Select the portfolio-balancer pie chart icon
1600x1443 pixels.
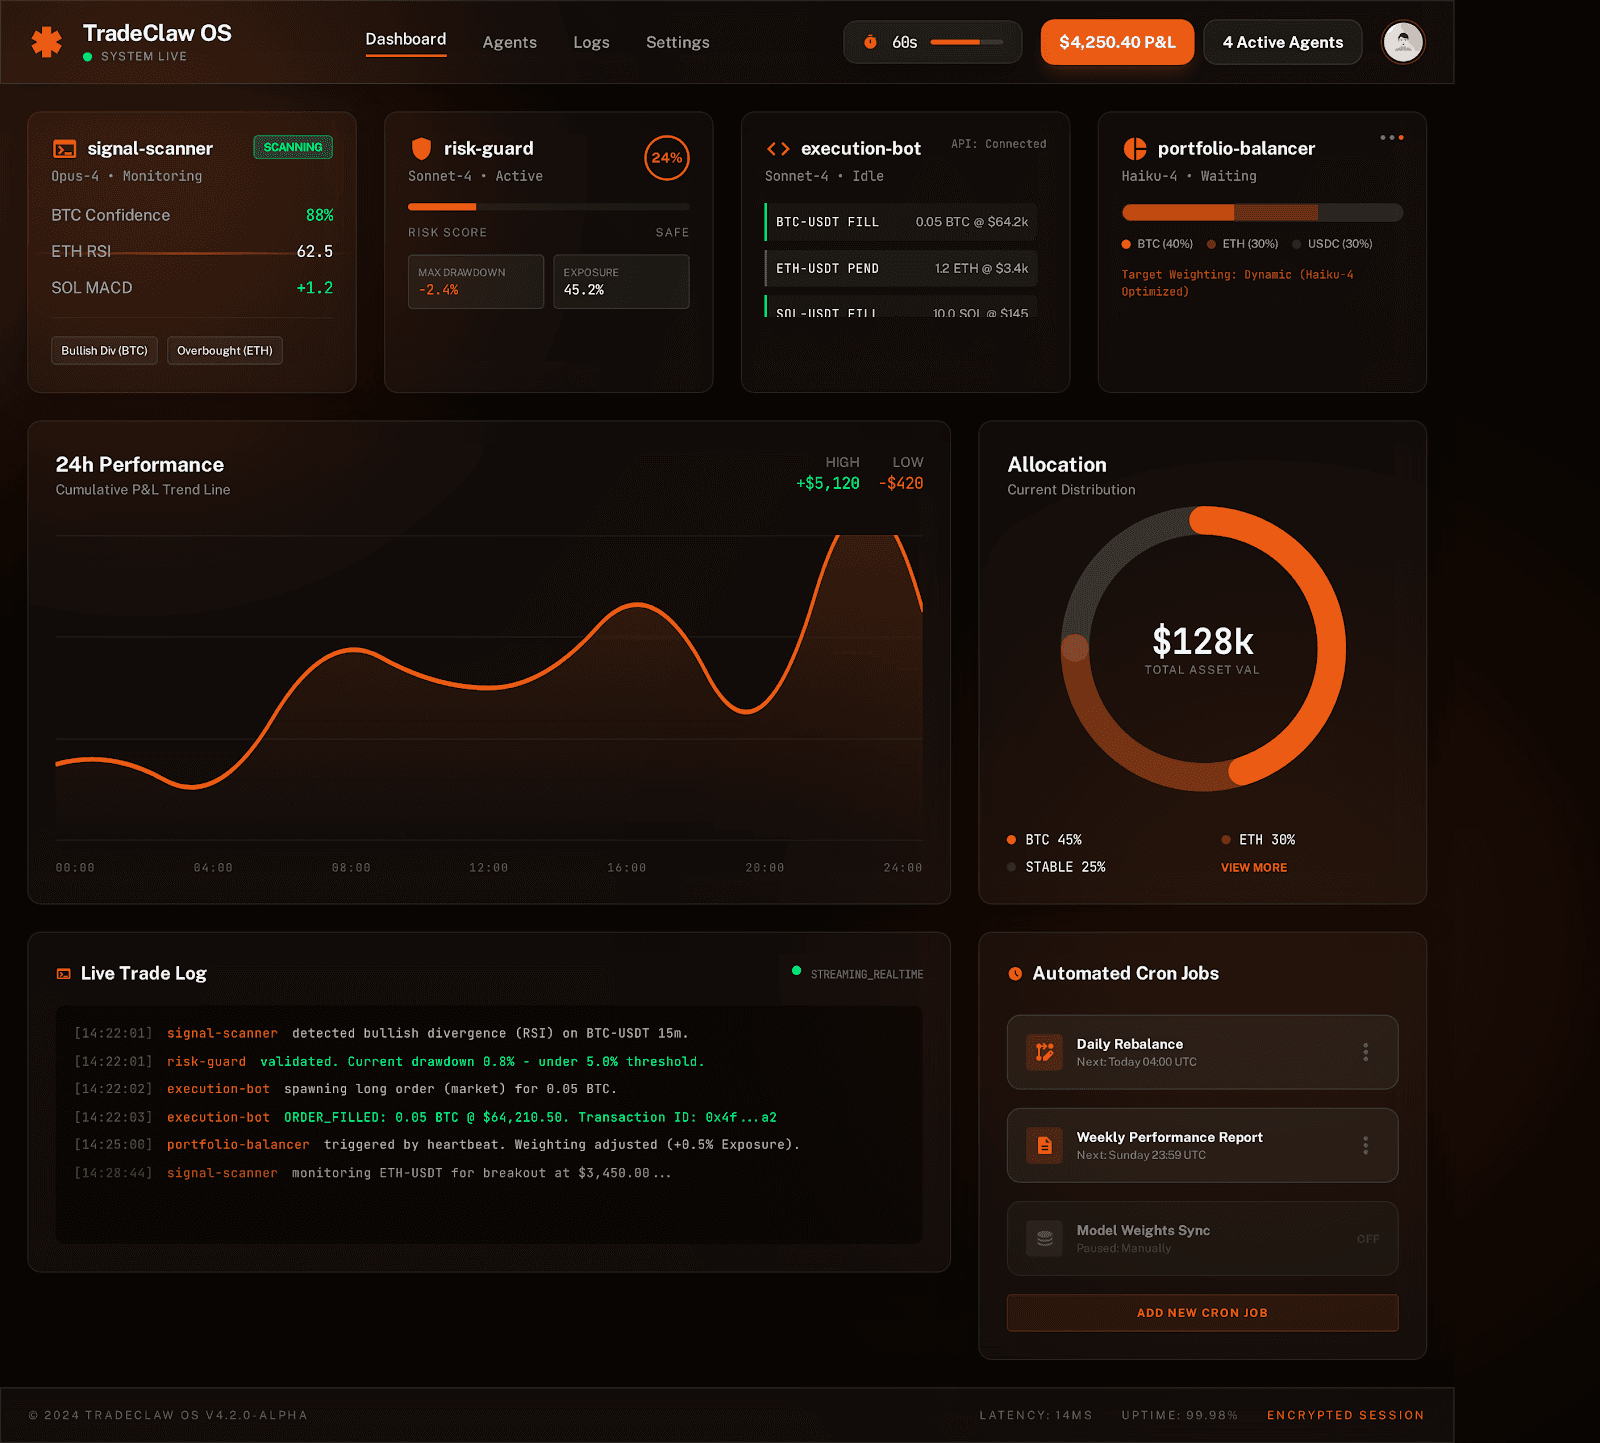click(x=1135, y=148)
